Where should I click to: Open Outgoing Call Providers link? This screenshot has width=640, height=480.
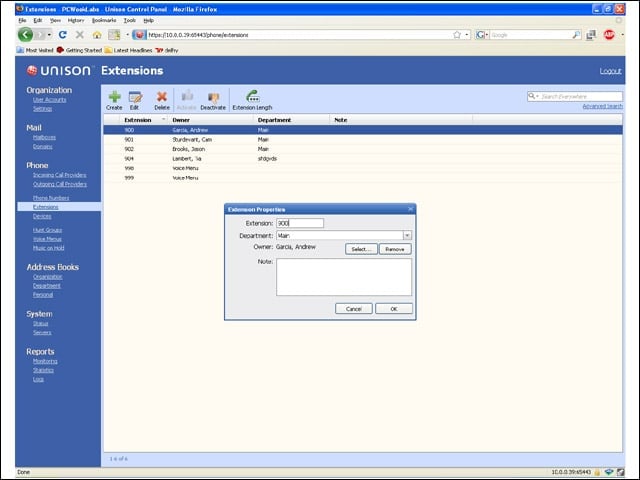coord(60,184)
